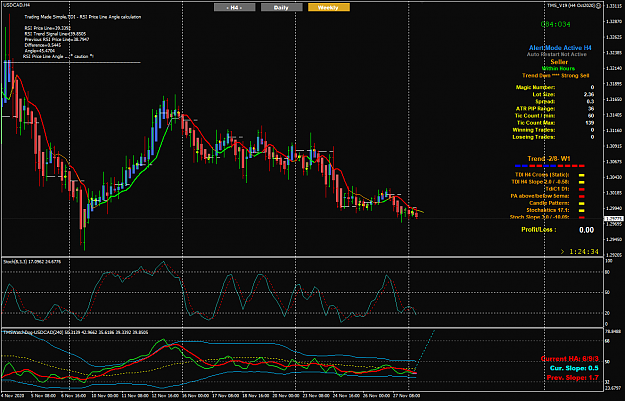Click the Cur. Slope: 0.5 label
The width and height of the screenshot is (625, 401).
click(x=574, y=368)
